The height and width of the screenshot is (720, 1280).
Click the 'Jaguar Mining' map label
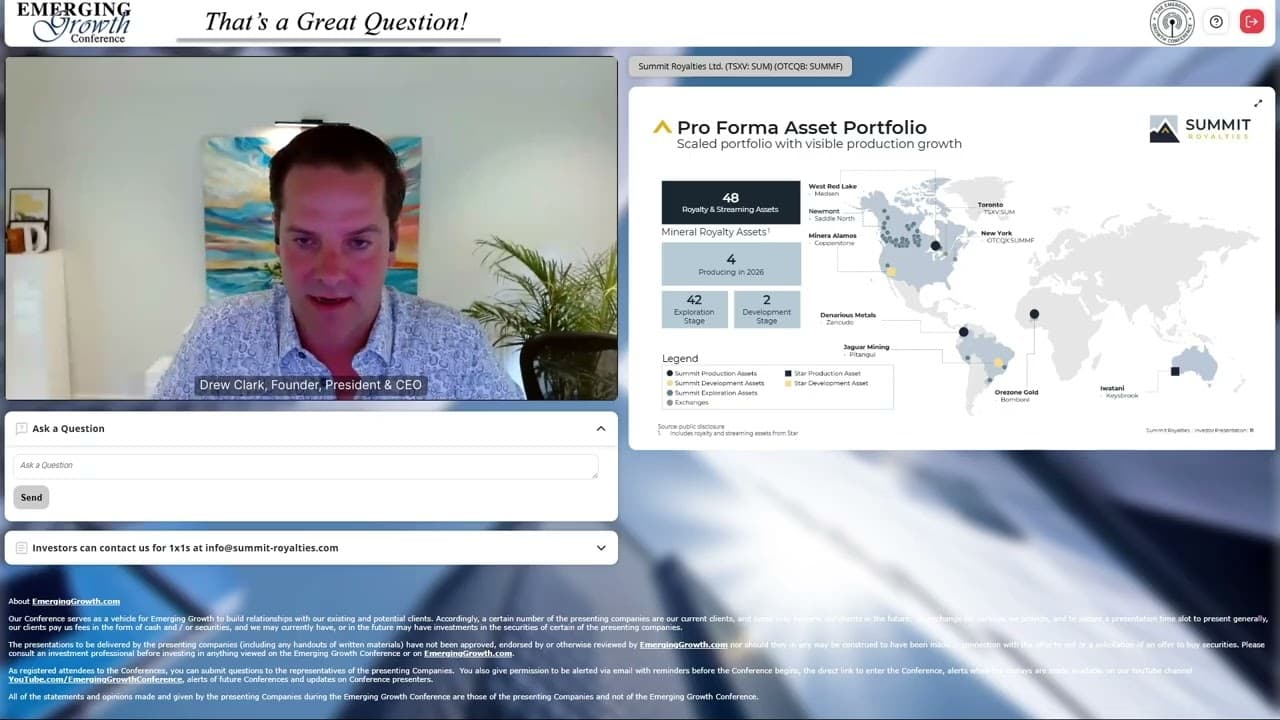click(x=866, y=347)
